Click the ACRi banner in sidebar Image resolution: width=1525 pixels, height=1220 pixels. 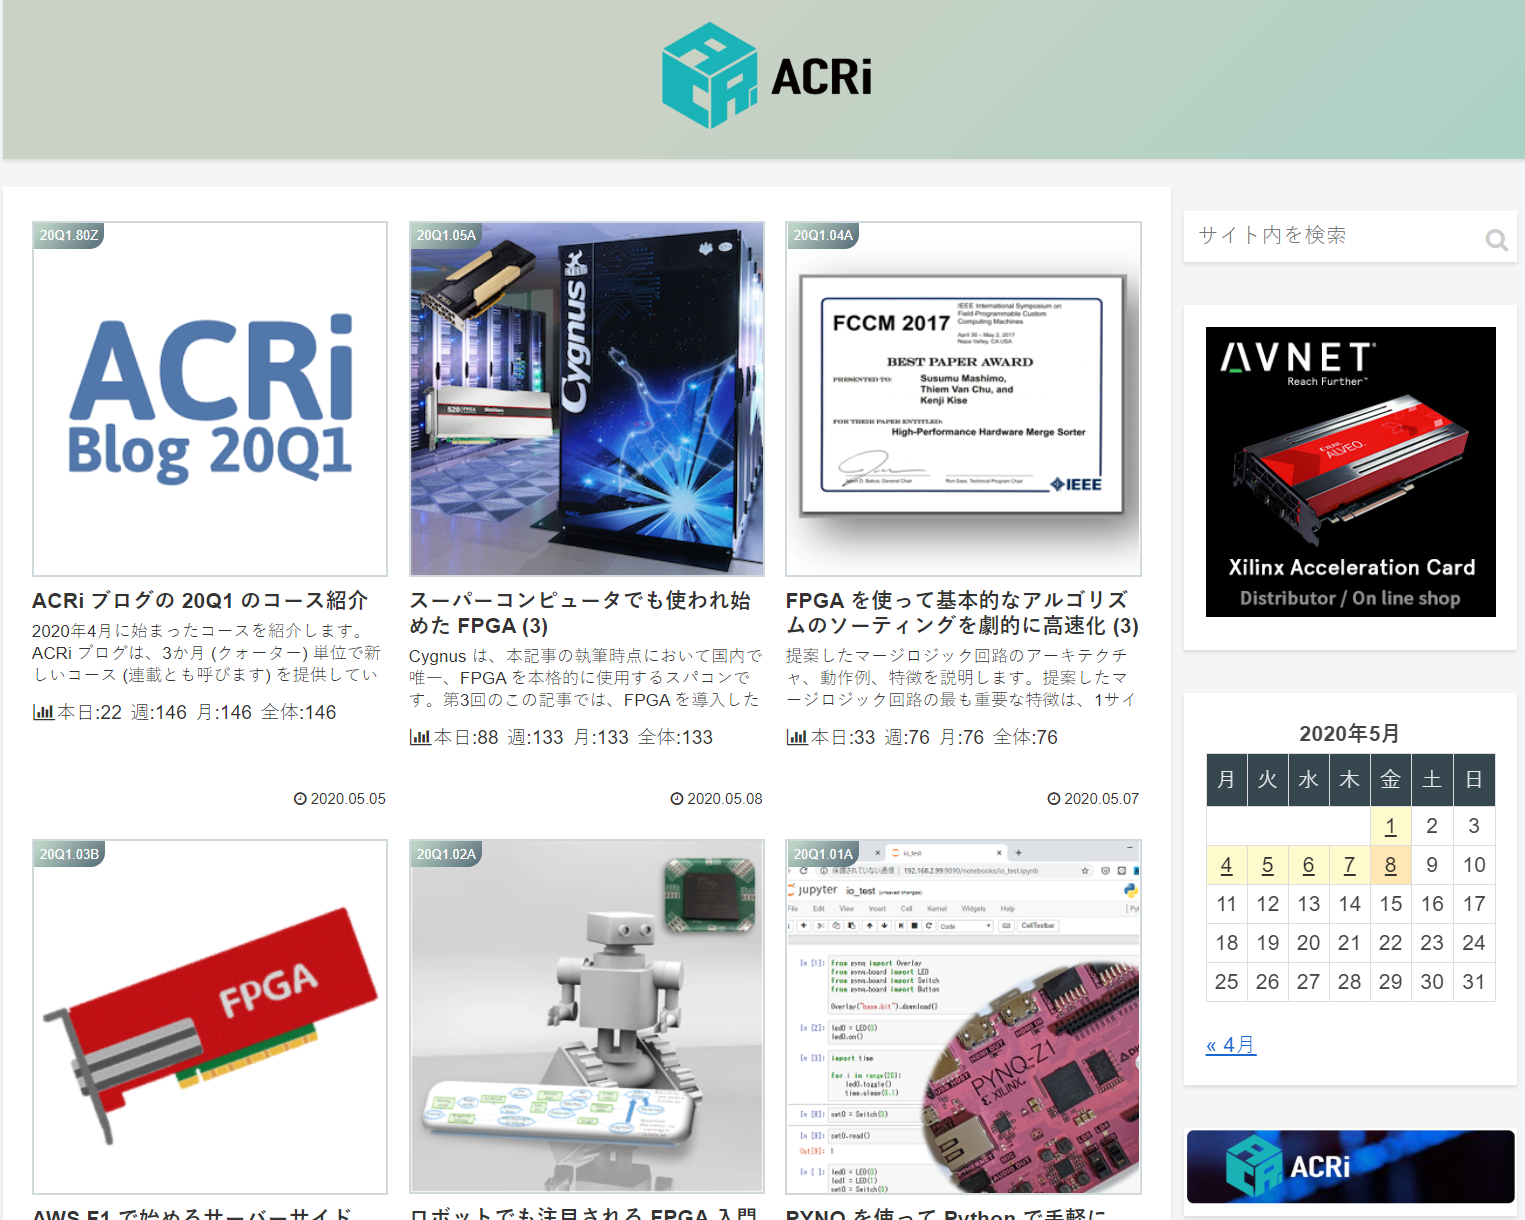(x=1350, y=1166)
